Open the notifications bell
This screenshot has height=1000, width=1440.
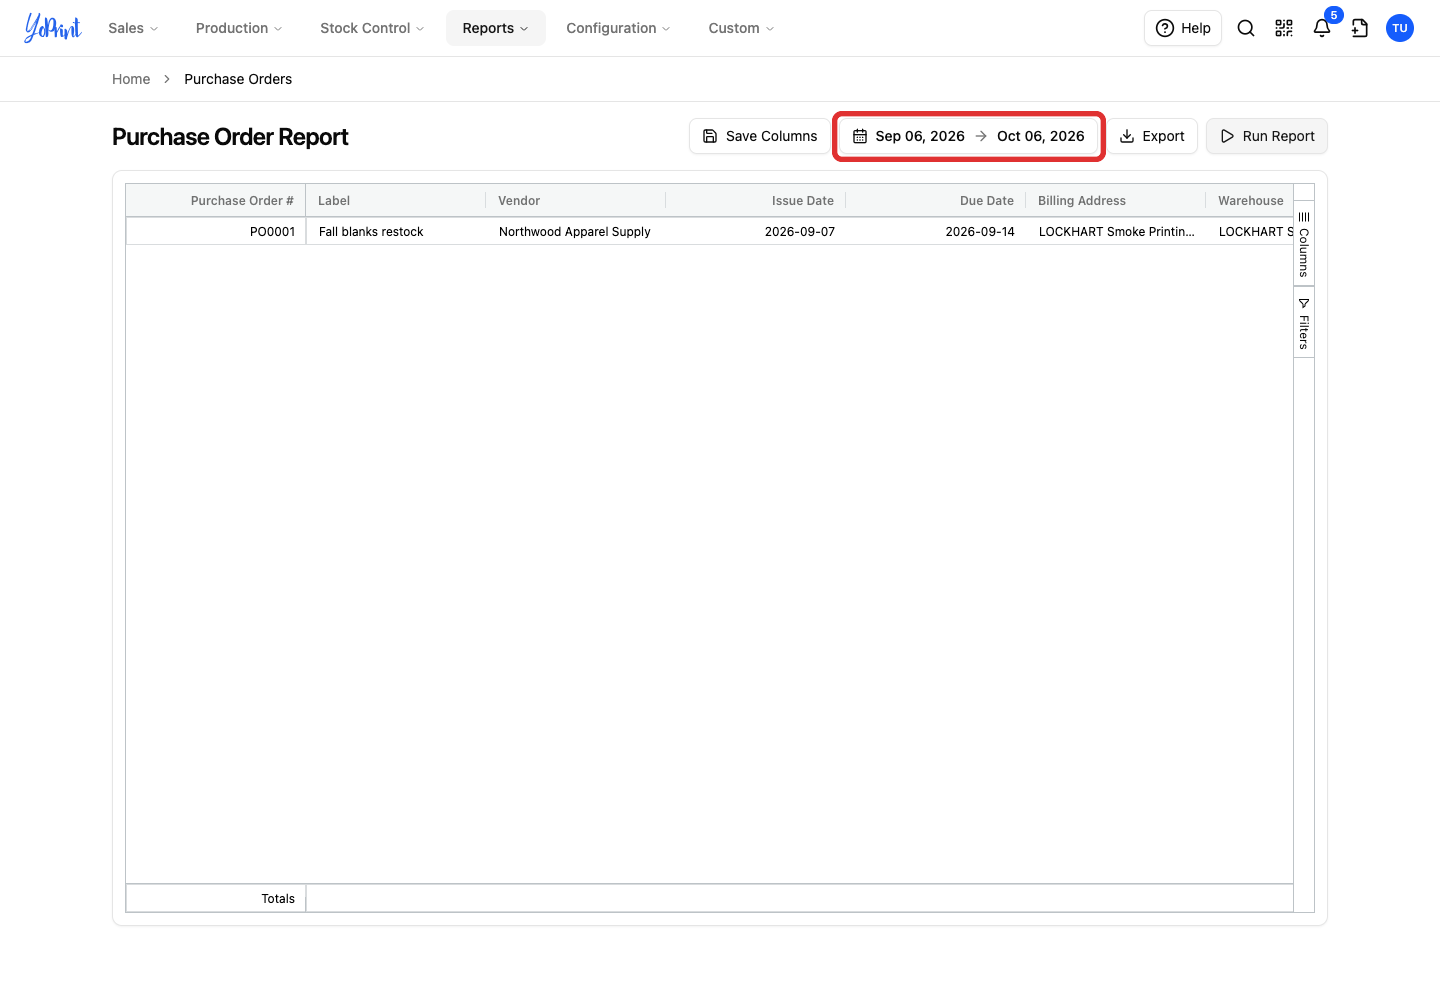1322,28
